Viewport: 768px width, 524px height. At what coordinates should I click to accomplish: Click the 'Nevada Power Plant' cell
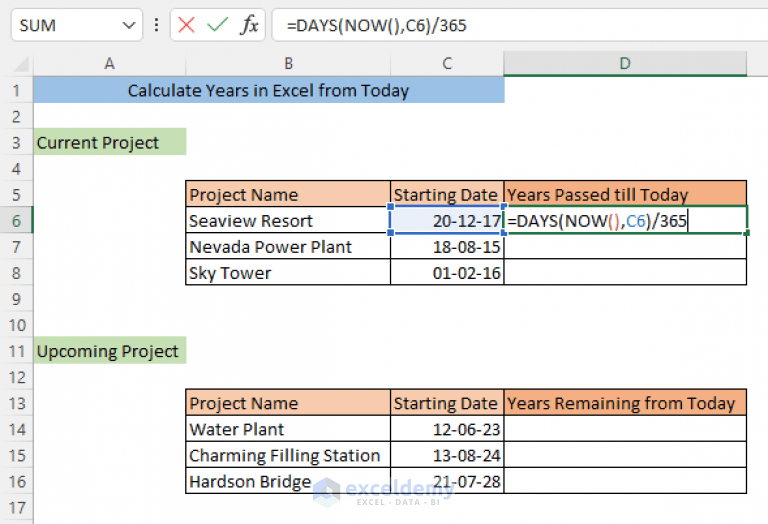point(288,247)
